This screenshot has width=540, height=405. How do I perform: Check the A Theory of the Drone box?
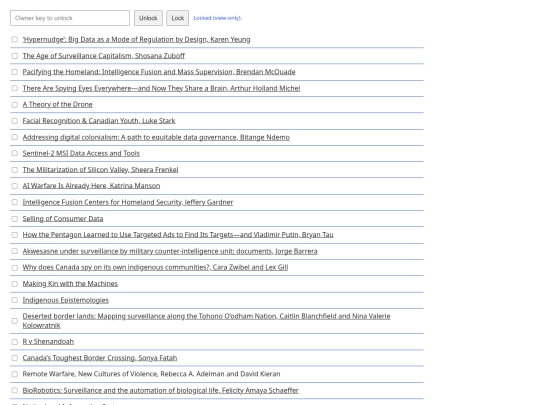point(14,105)
